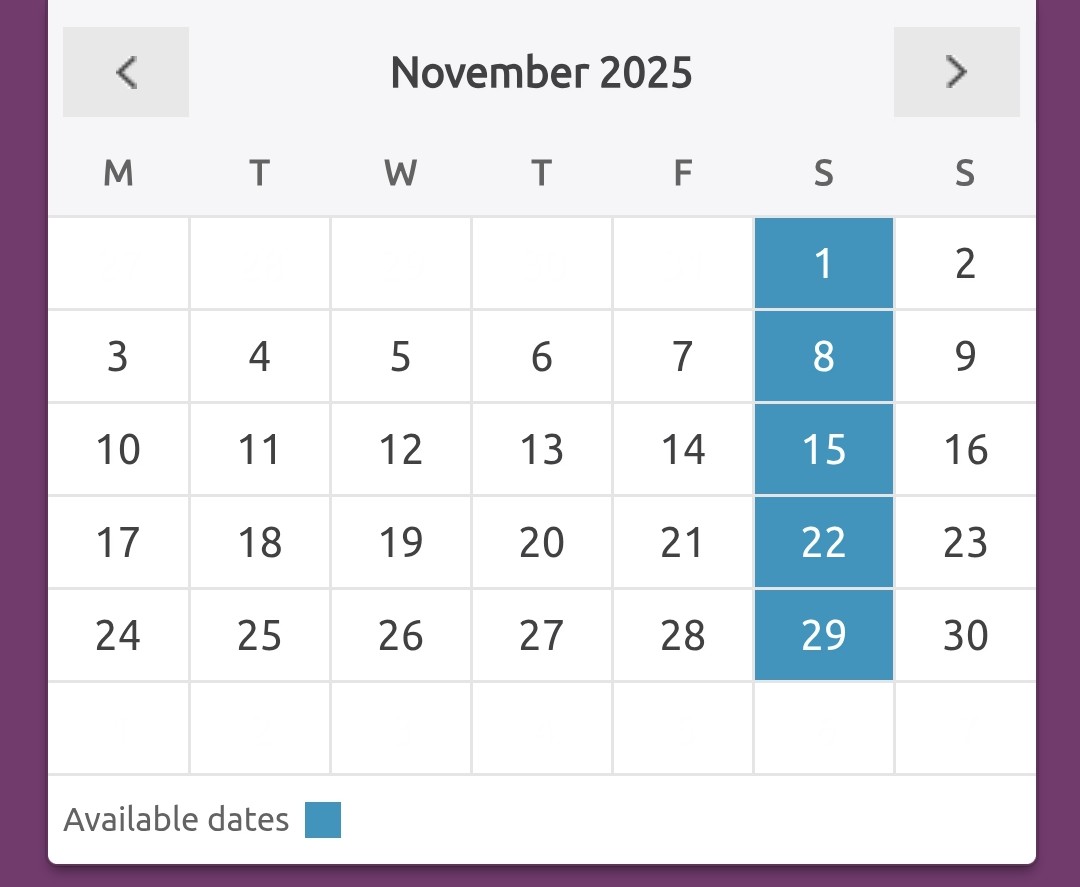Click the Available dates legend label
This screenshot has width=1080, height=887.
pos(176,820)
